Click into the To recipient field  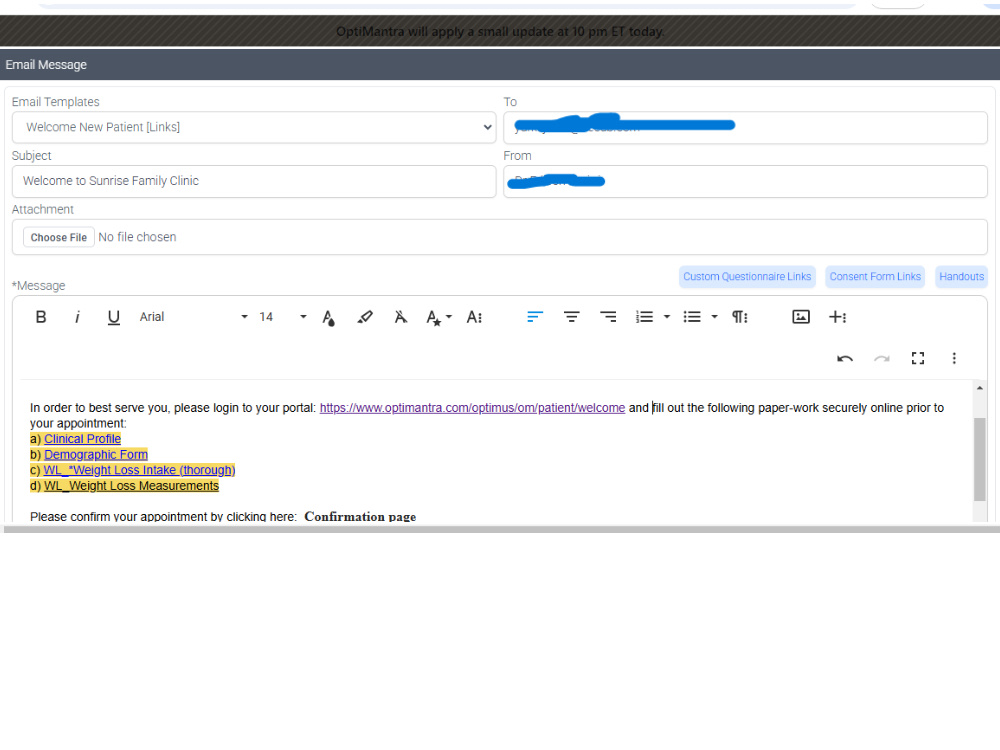coord(745,128)
